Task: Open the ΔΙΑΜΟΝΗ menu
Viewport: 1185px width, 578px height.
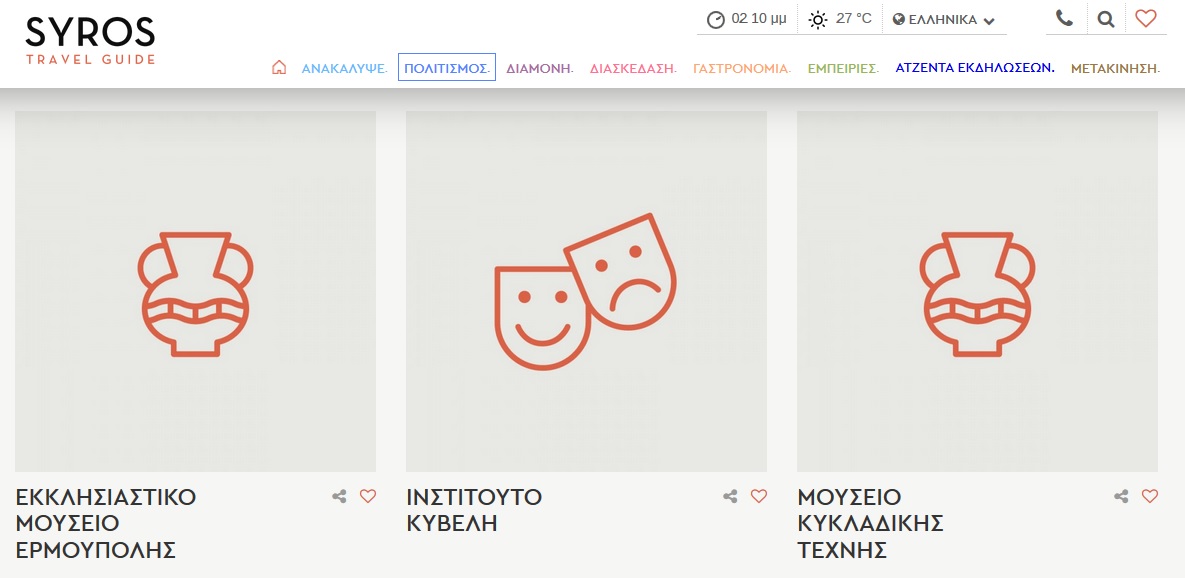Action: pyautogui.click(x=540, y=68)
